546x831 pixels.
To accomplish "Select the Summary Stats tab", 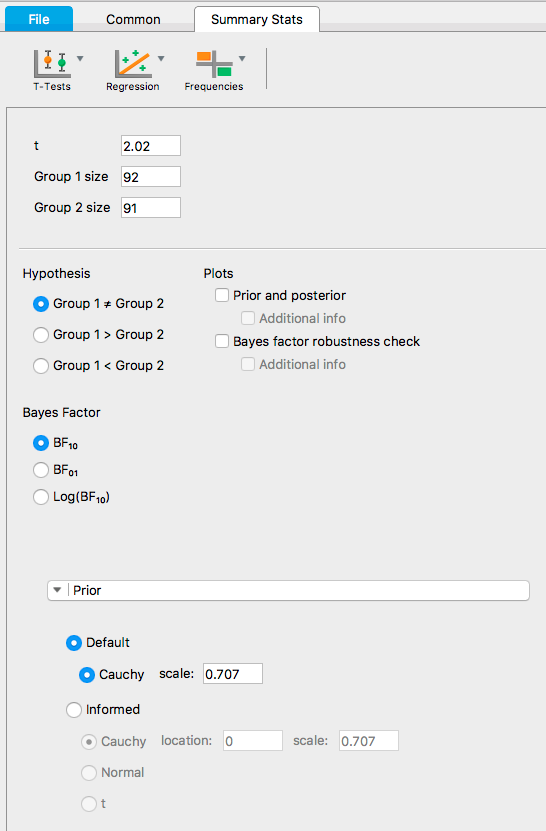I will [257, 20].
